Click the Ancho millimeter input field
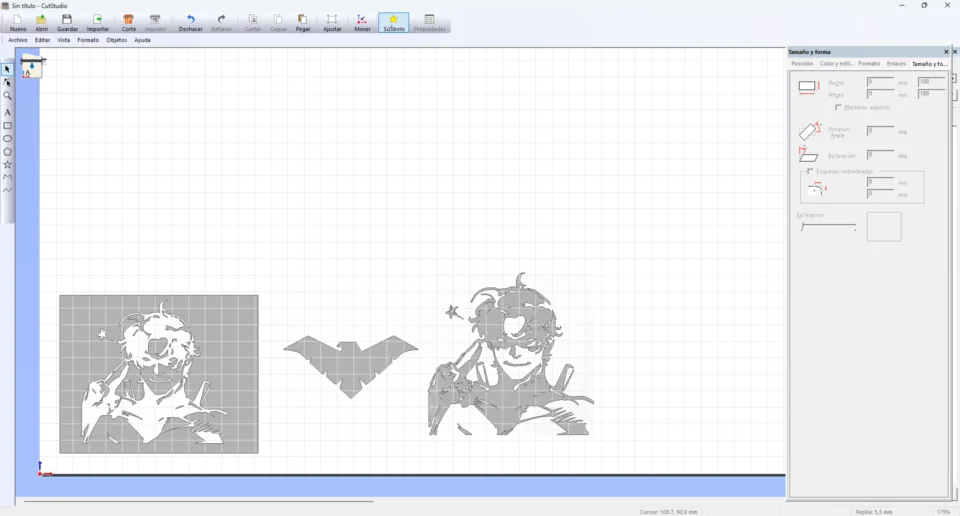The height and width of the screenshot is (516, 960). [x=880, y=81]
